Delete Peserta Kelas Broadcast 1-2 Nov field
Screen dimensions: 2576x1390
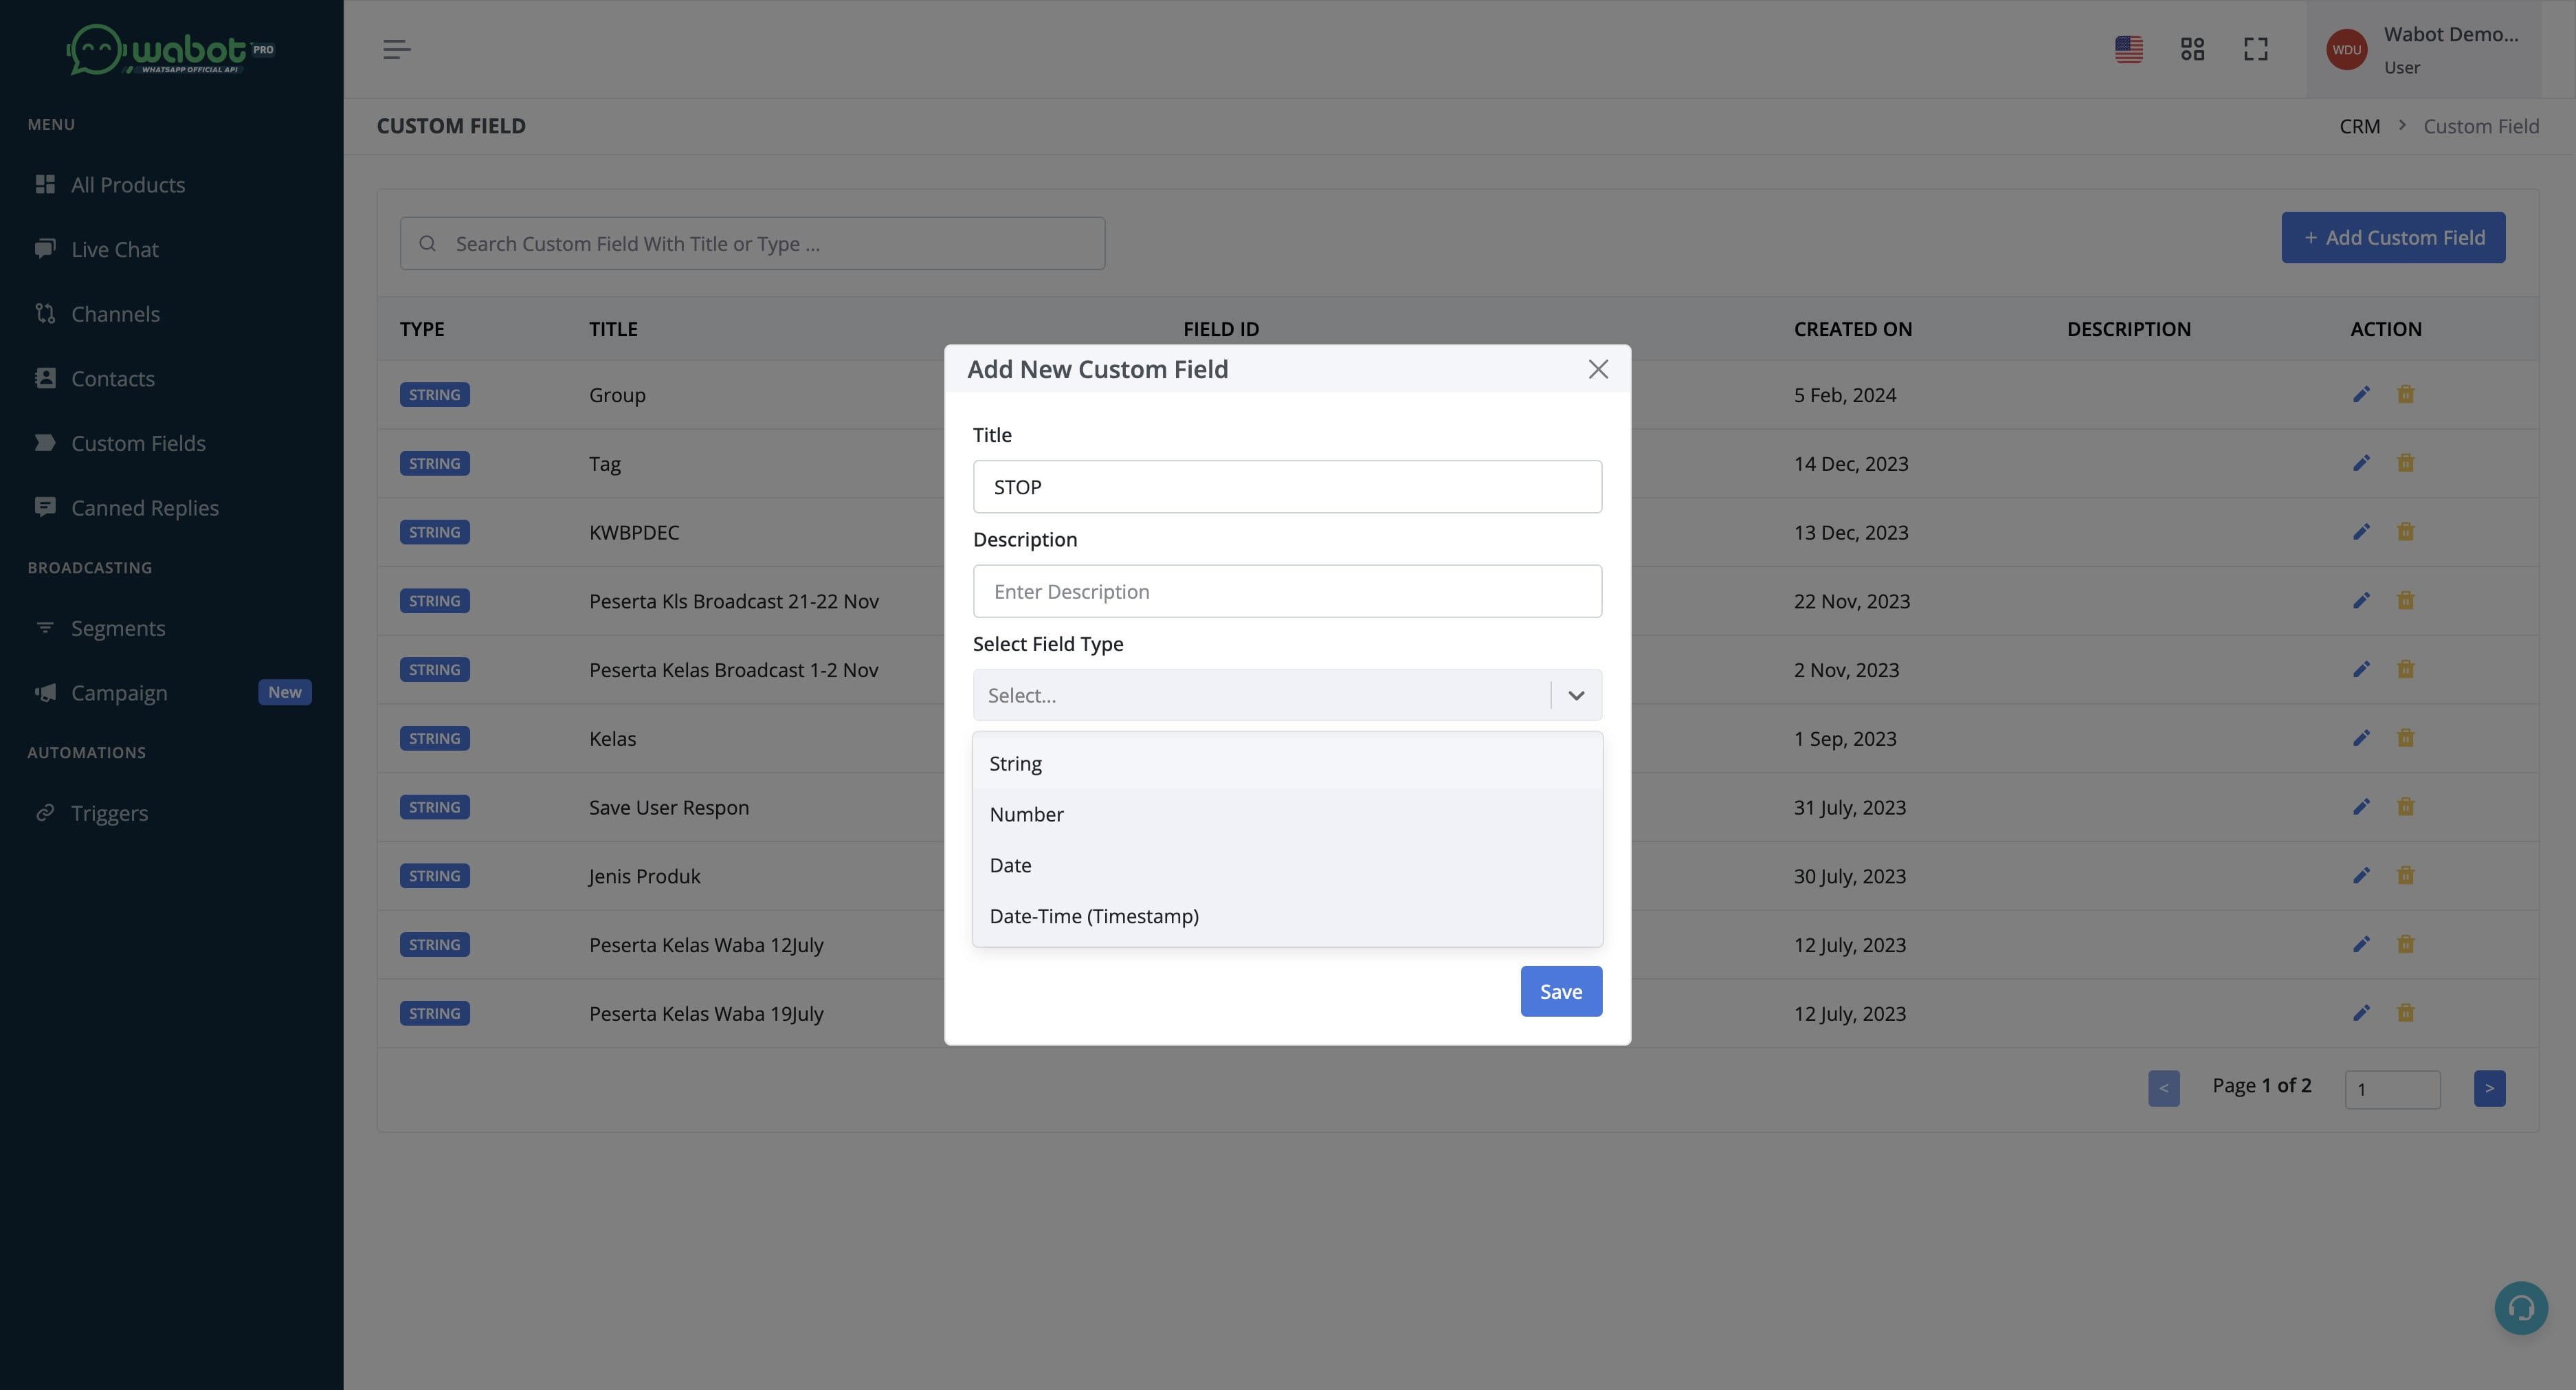(x=2405, y=669)
